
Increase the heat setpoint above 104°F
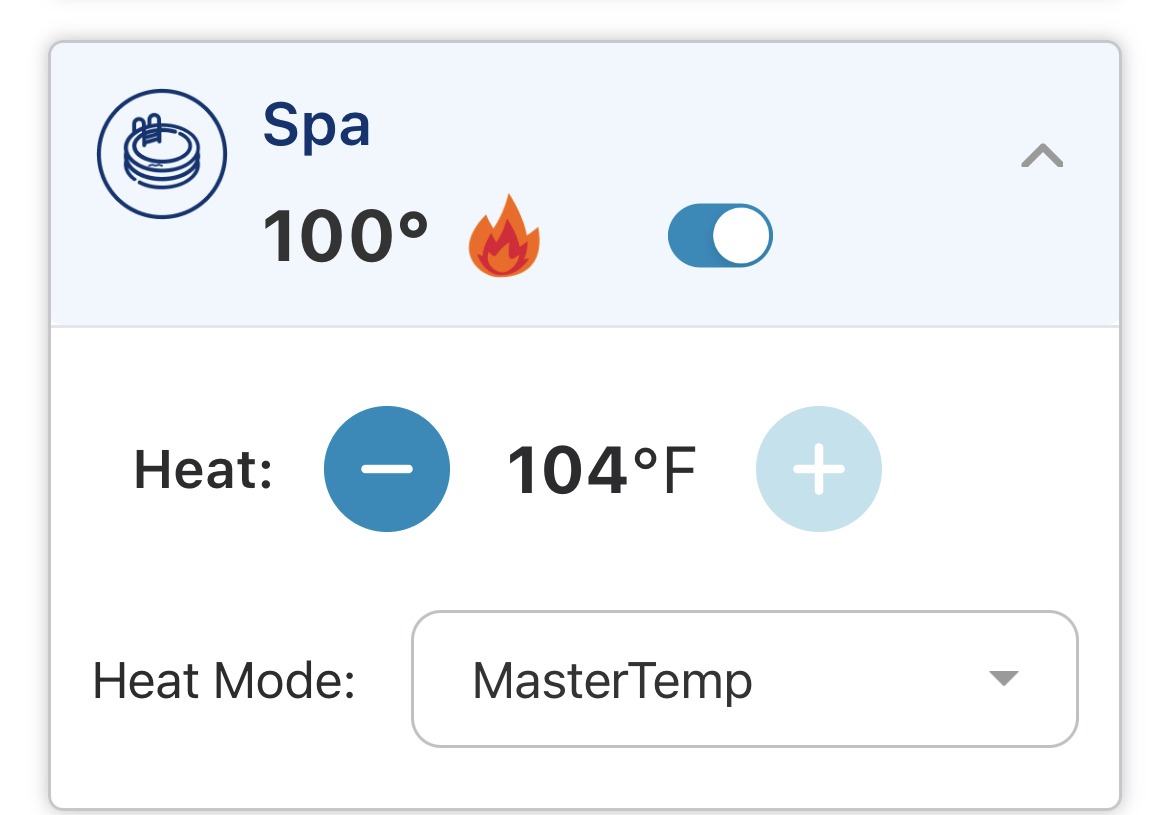click(819, 469)
